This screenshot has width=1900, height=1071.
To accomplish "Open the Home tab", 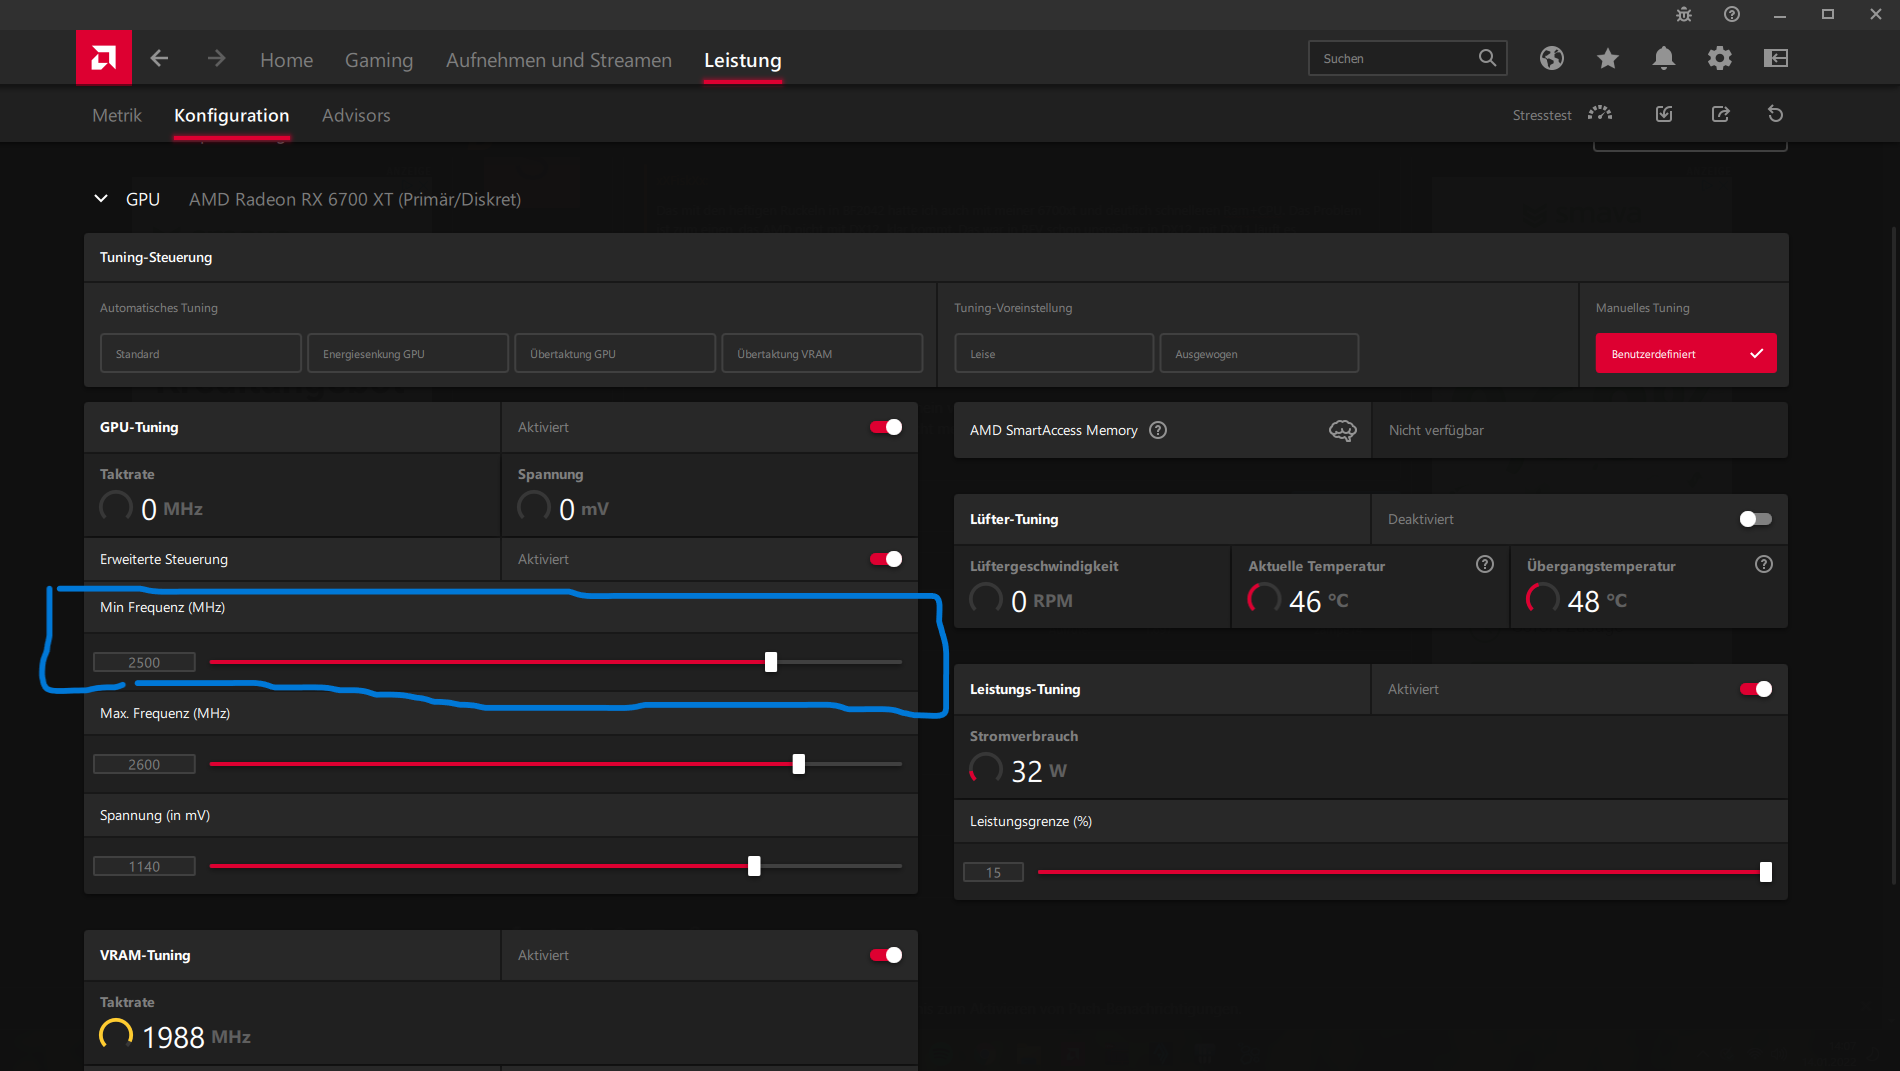I will [287, 60].
